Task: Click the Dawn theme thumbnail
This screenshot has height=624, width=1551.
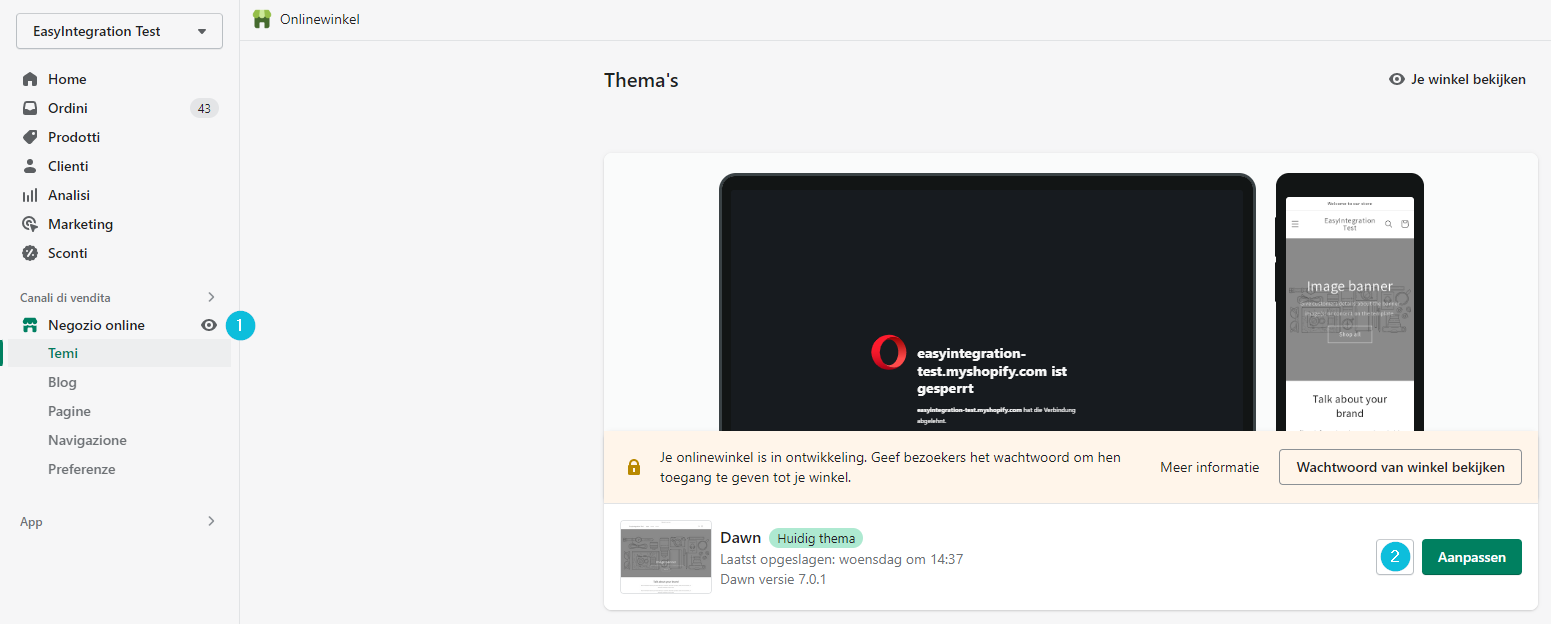Action: coord(666,557)
